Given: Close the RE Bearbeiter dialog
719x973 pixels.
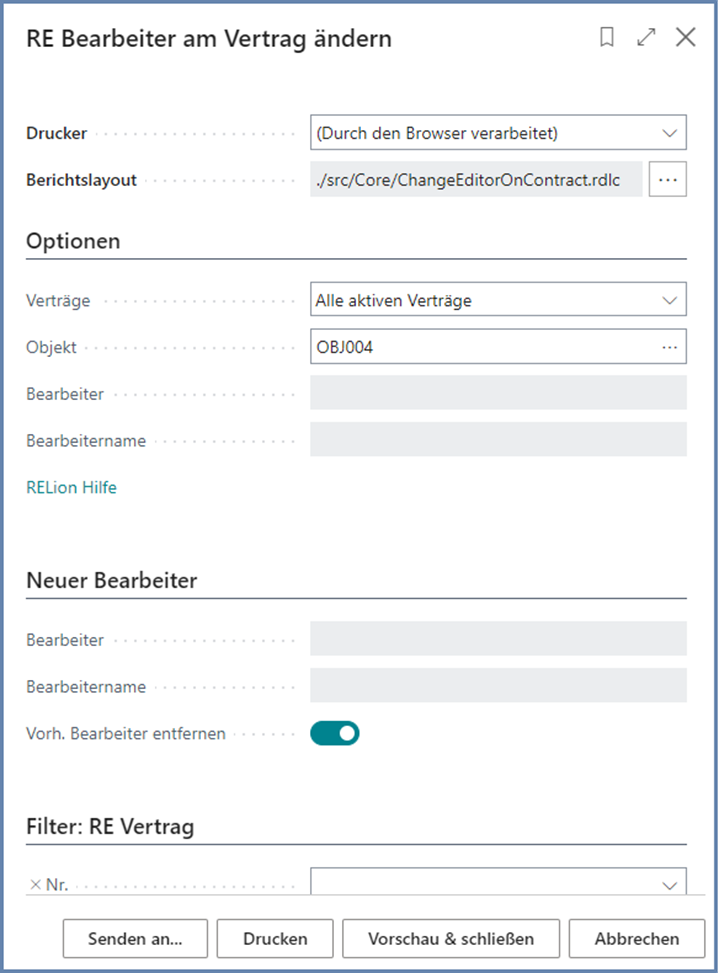Looking at the screenshot, I should click(x=685, y=38).
